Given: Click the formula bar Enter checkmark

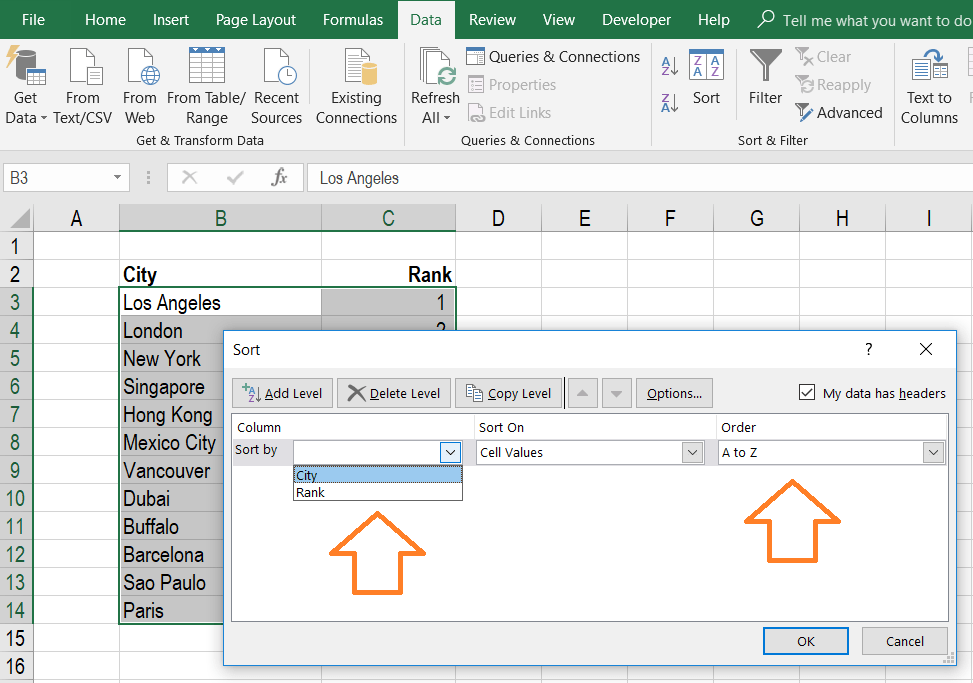Looking at the screenshot, I should tap(235, 178).
